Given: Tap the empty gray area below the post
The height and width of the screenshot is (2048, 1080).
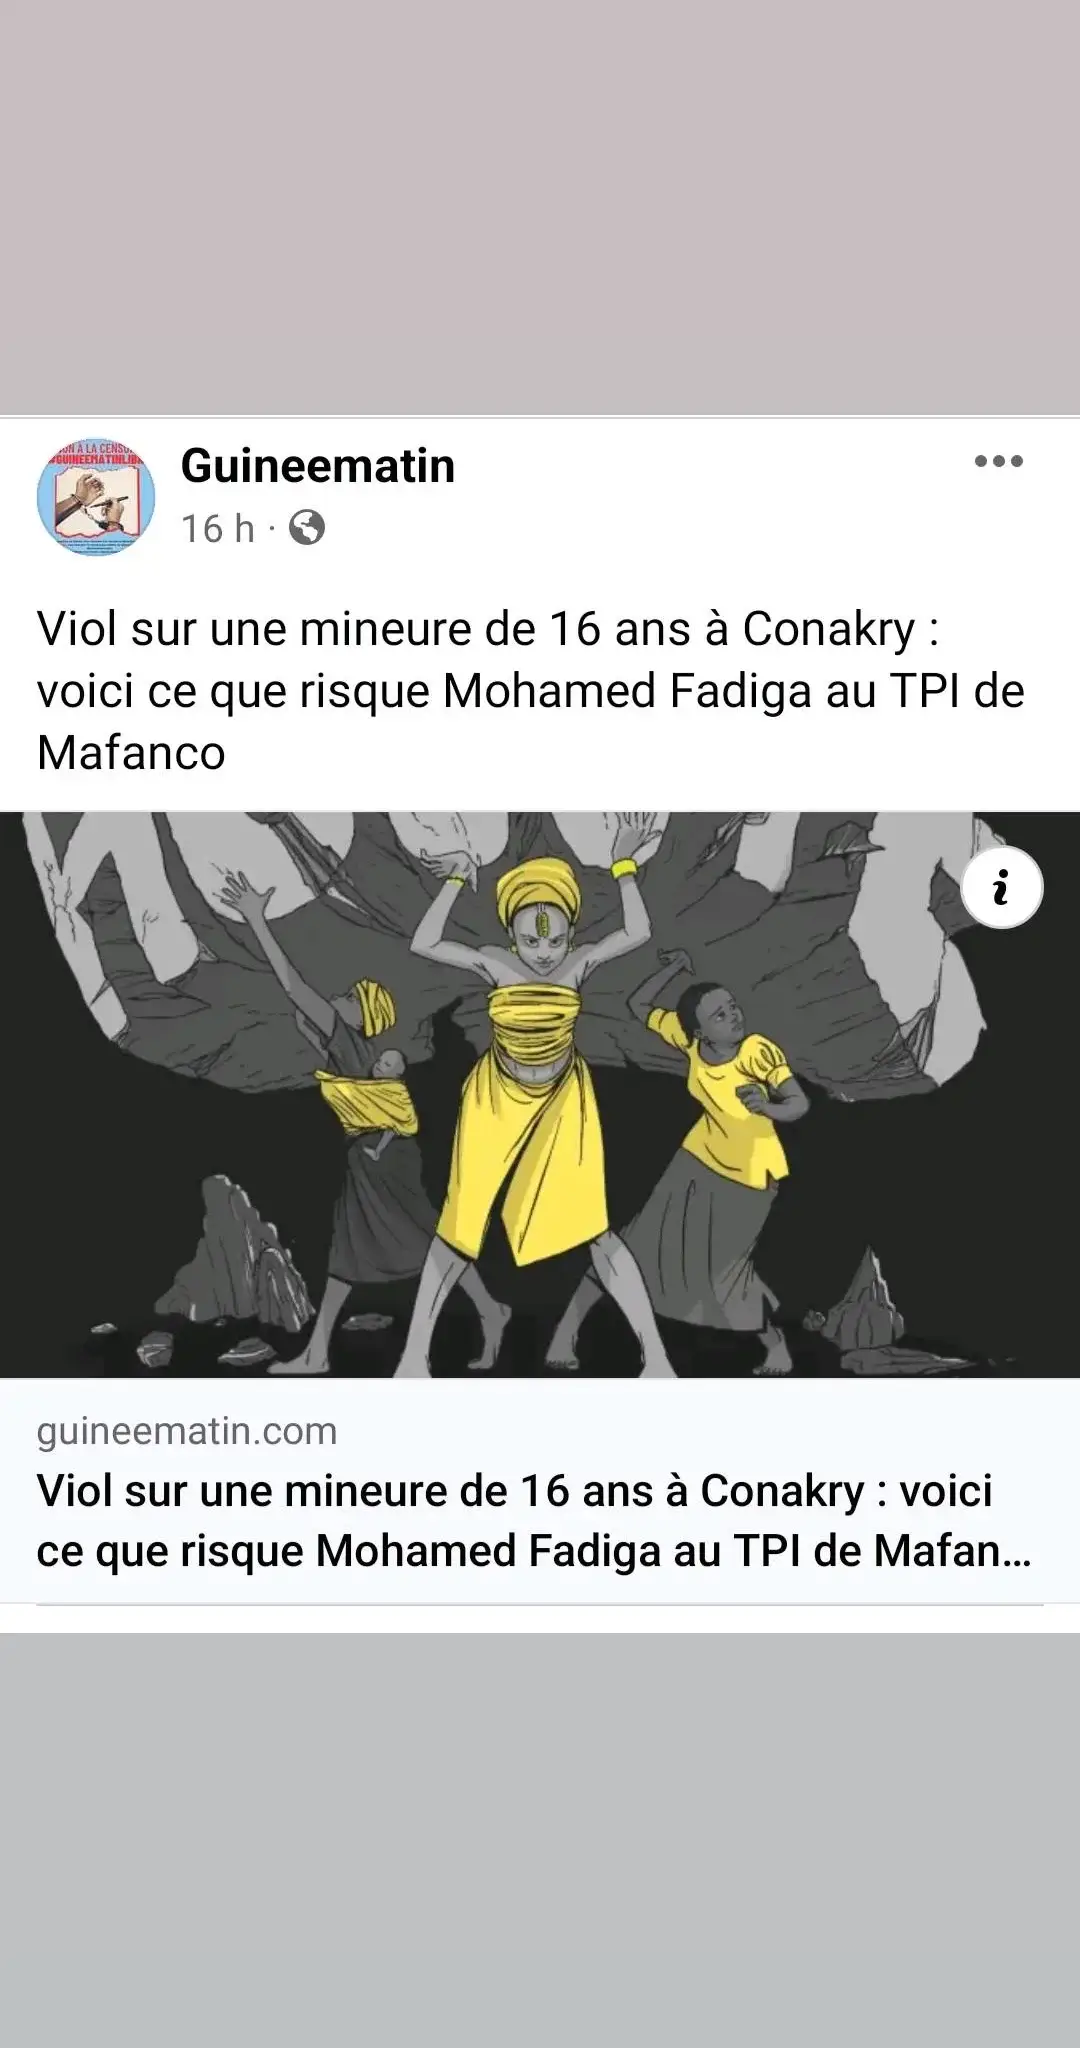Looking at the screenshot, I should (540, 1840).
